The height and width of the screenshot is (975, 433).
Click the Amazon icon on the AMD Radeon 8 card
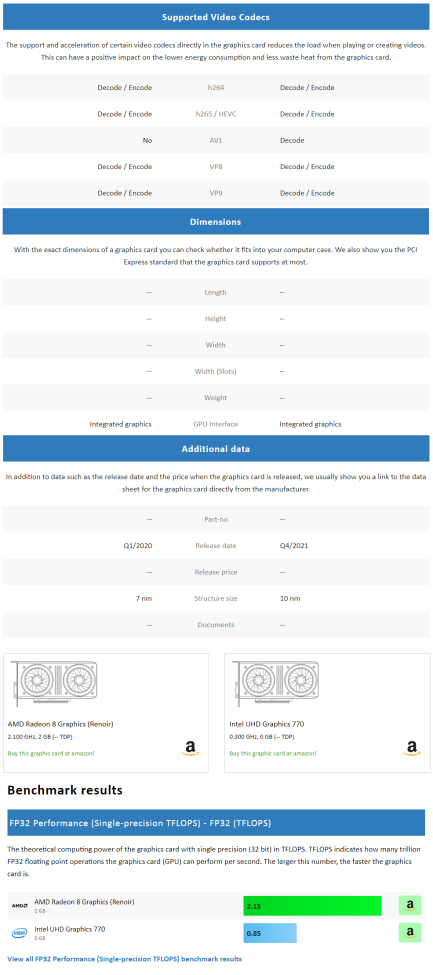[x=190, y=748]
